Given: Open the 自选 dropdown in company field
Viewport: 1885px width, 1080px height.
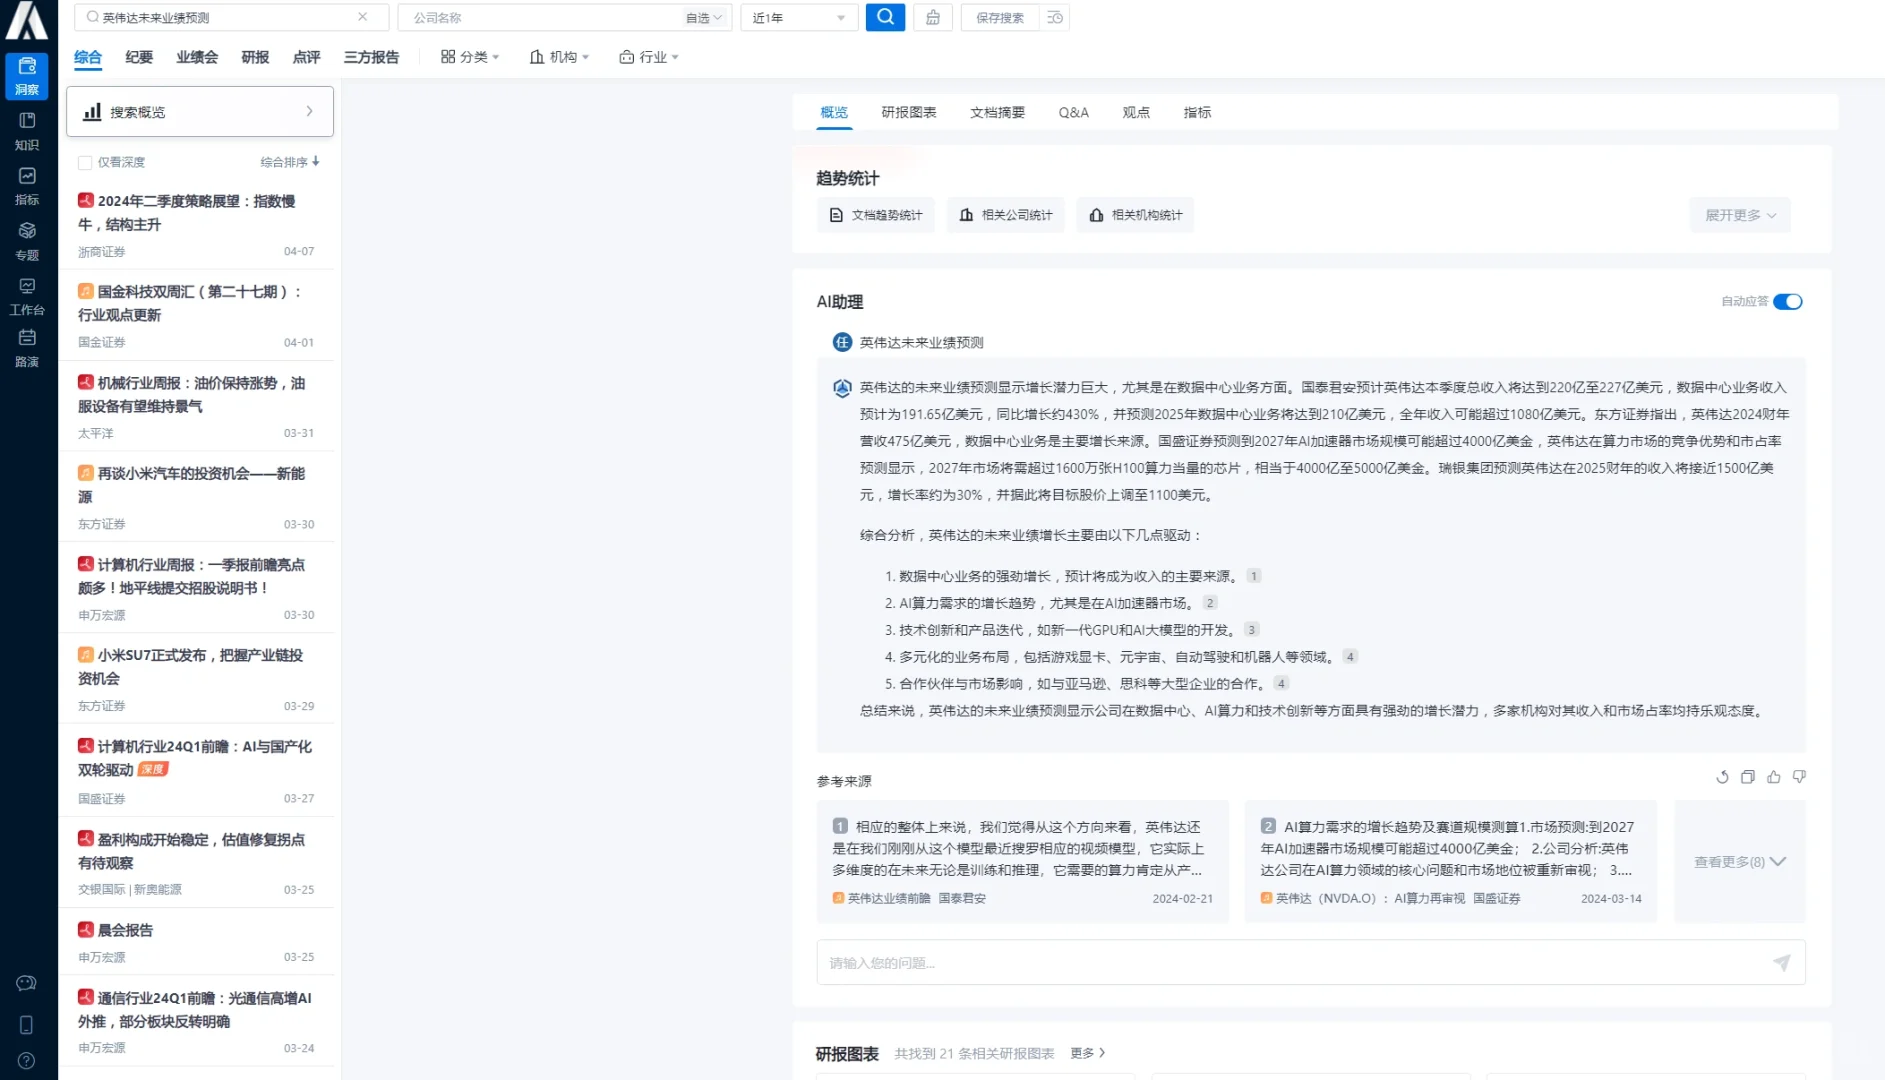Looking at the screenshot, I should [x=704, y=18].
